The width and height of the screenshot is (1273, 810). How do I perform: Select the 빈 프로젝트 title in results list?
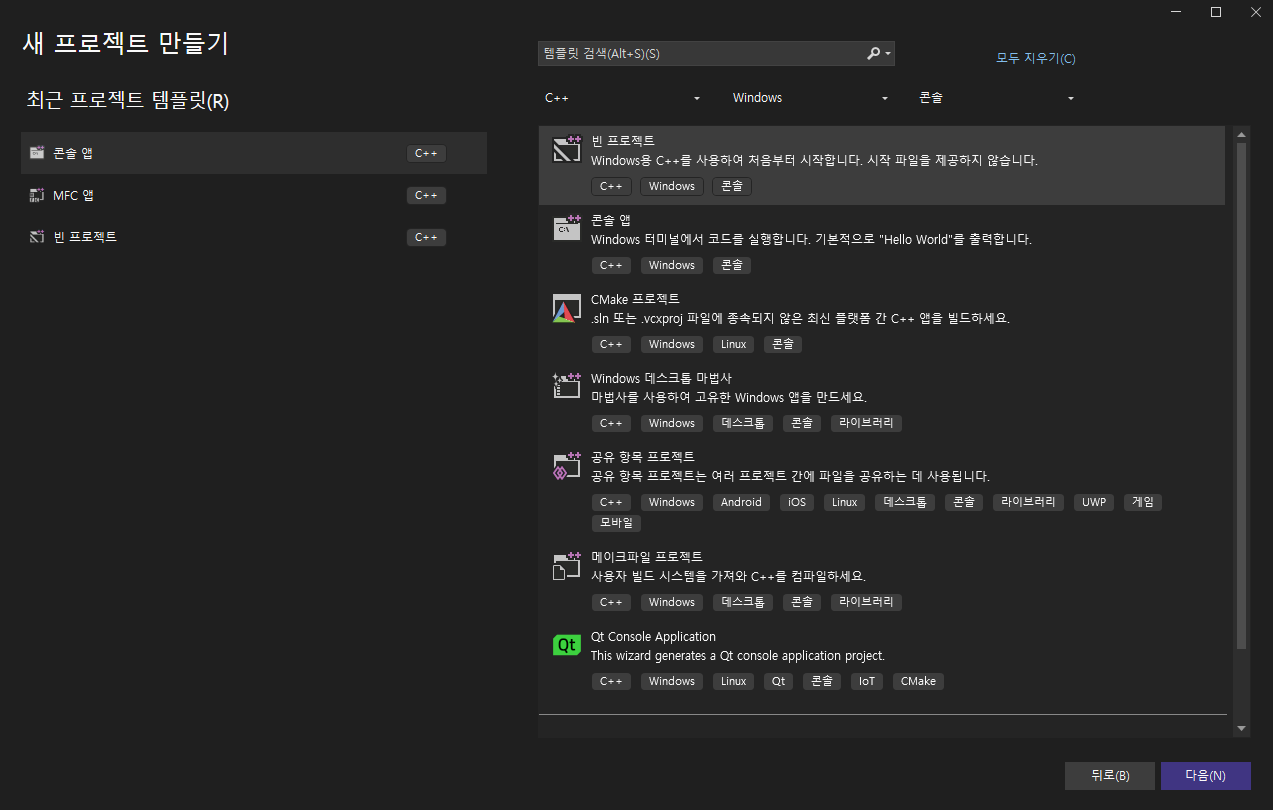pos(623,141)
